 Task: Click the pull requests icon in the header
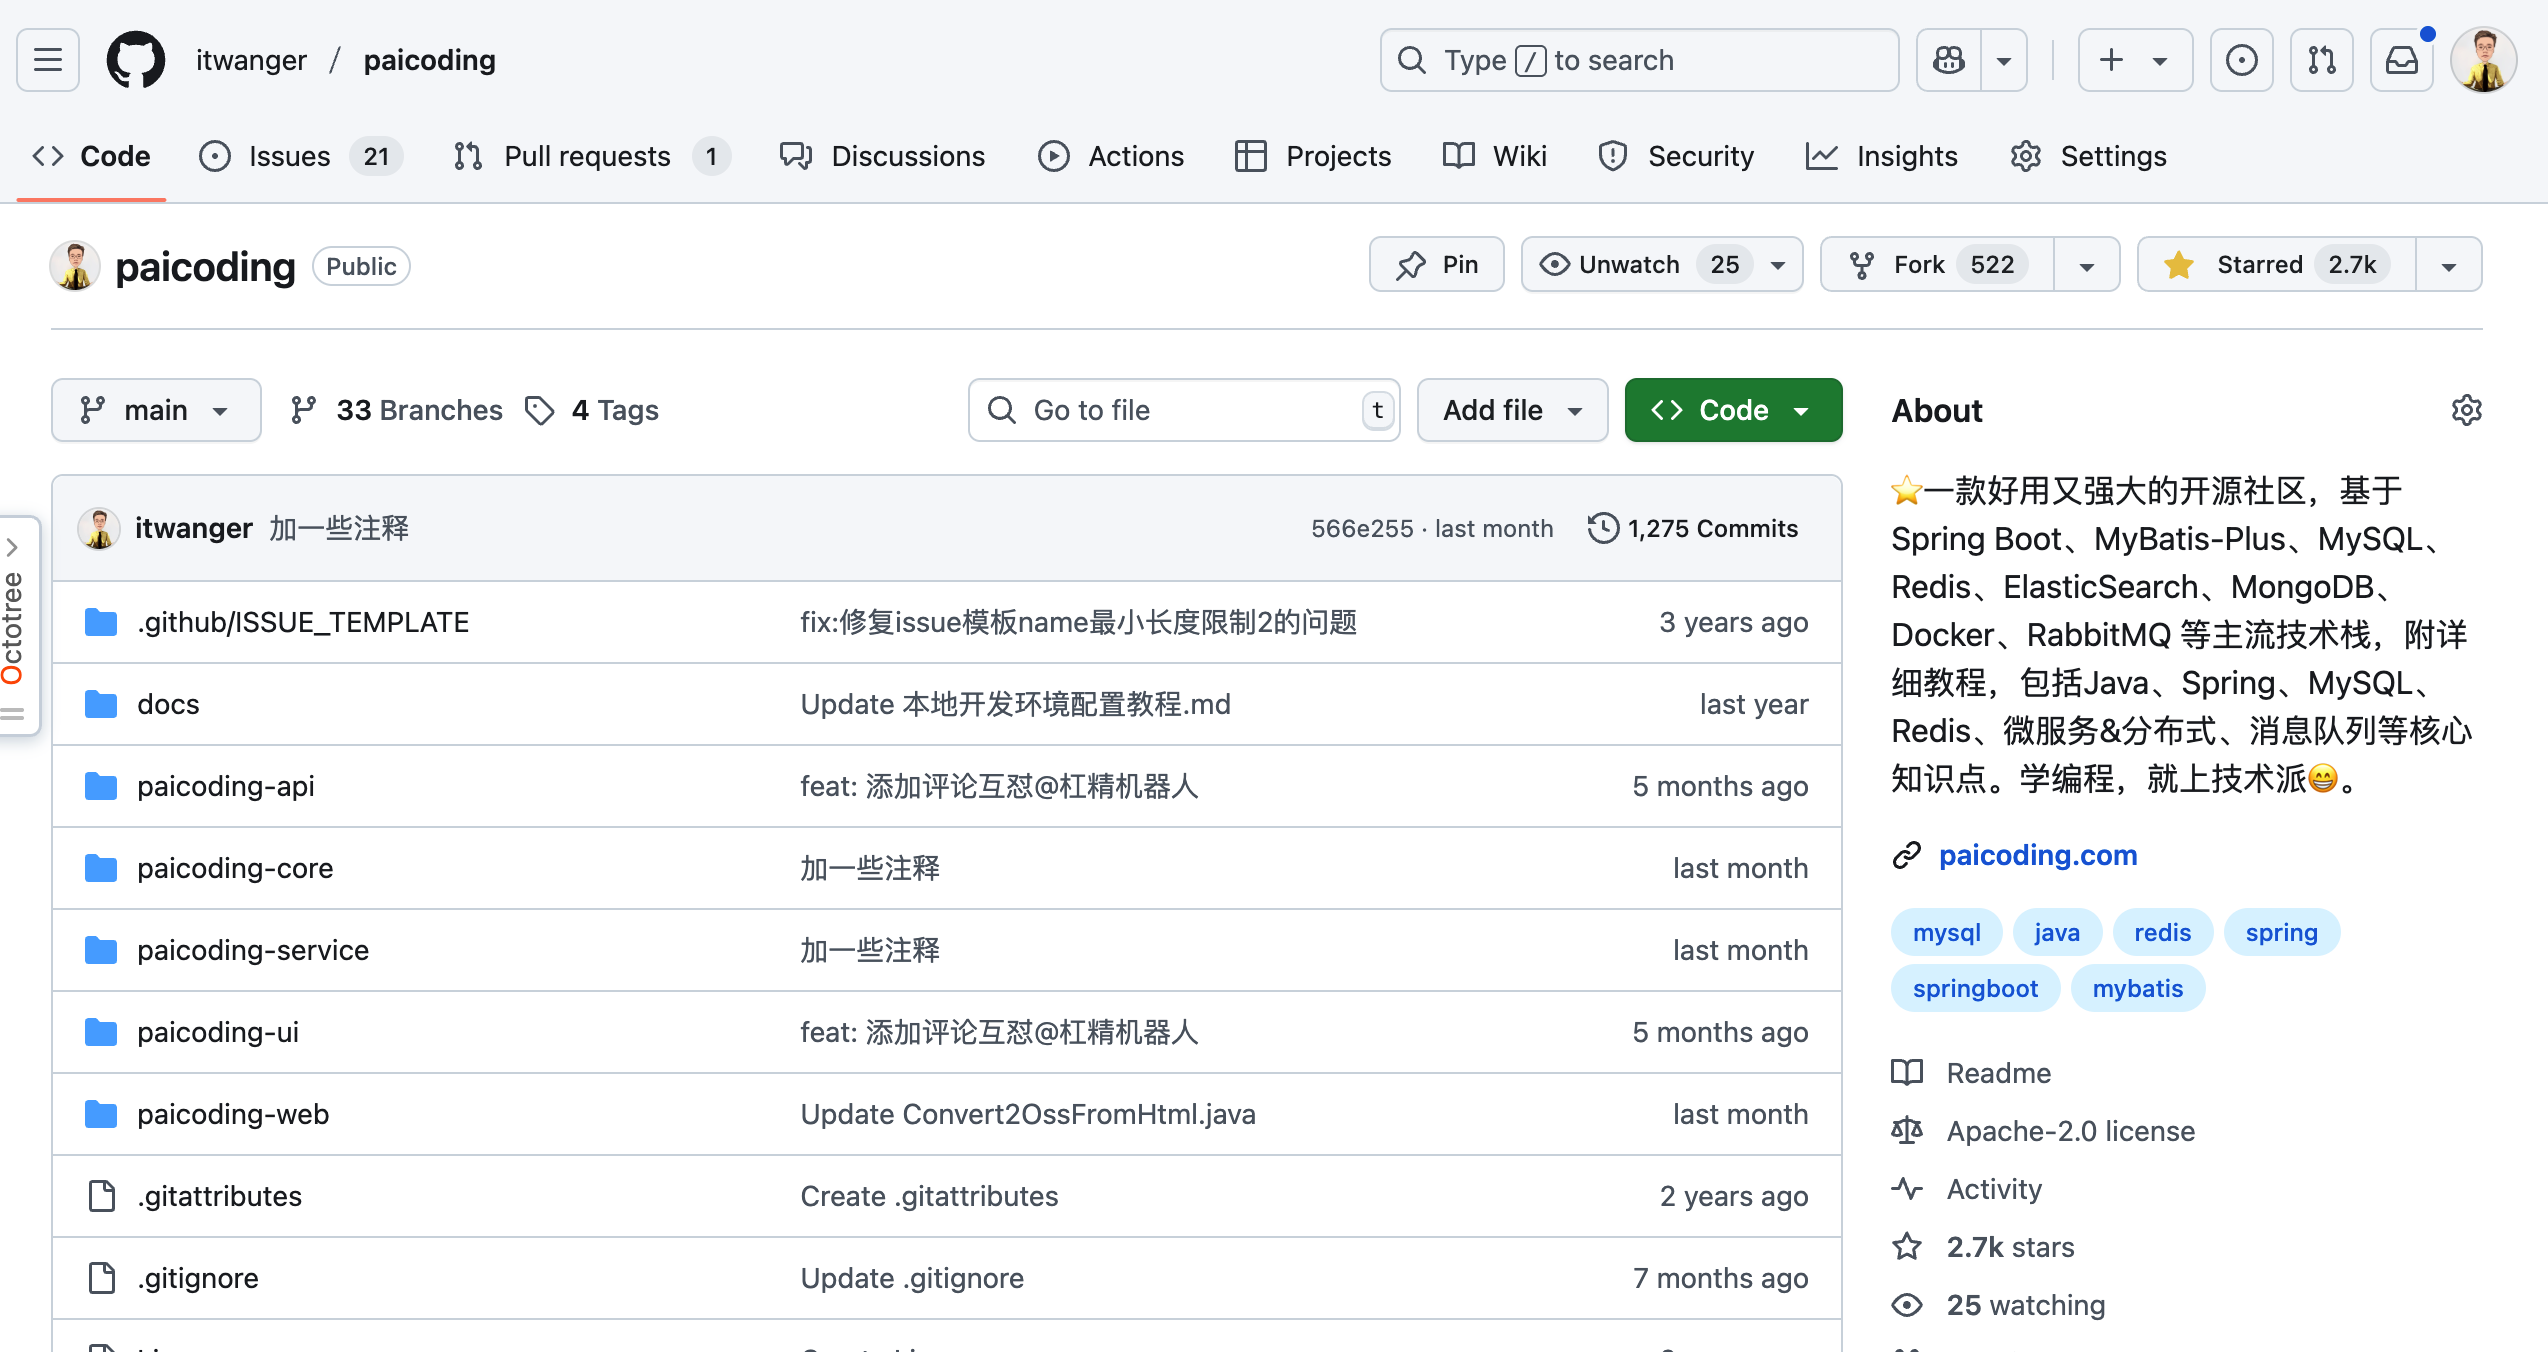point(2322,60)
